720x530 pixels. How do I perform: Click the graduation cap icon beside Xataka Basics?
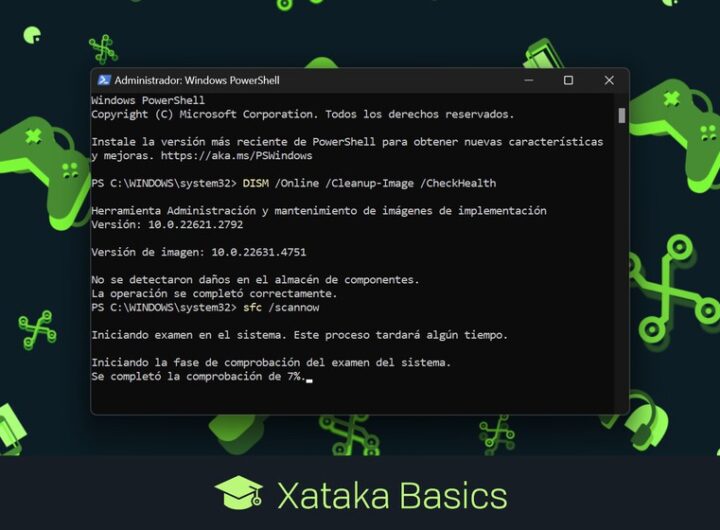click(239, 495)
